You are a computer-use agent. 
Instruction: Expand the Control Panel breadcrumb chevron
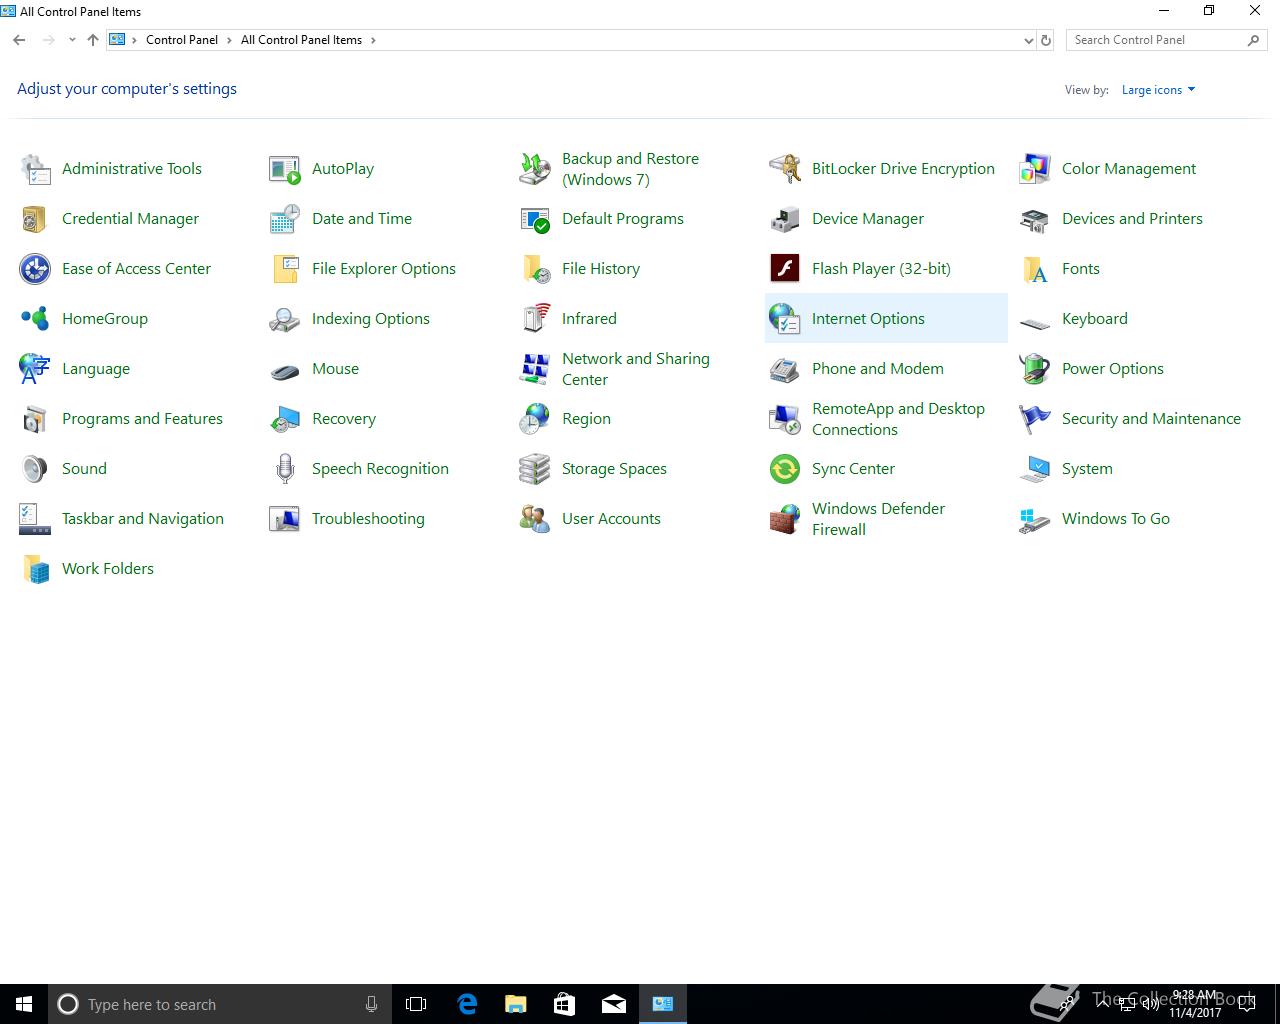click(x=230, y=40)
